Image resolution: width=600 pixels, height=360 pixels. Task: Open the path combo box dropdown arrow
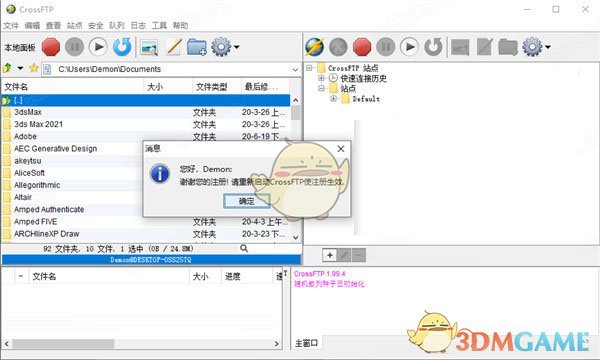pyautogui.click(x=295, y=70)
